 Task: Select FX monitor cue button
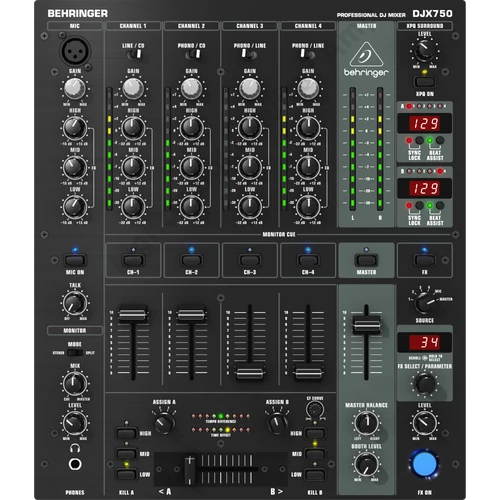(x=424, y=260)
